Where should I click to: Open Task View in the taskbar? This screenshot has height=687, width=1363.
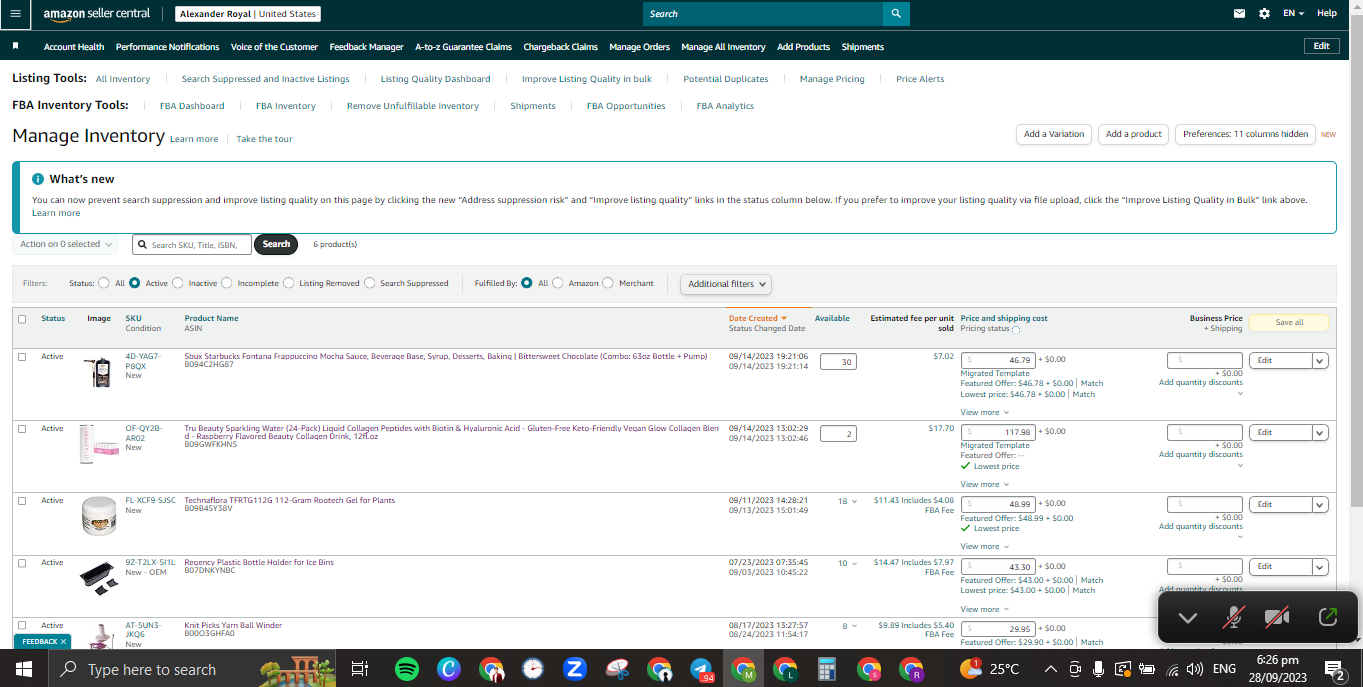coord(361,669)
